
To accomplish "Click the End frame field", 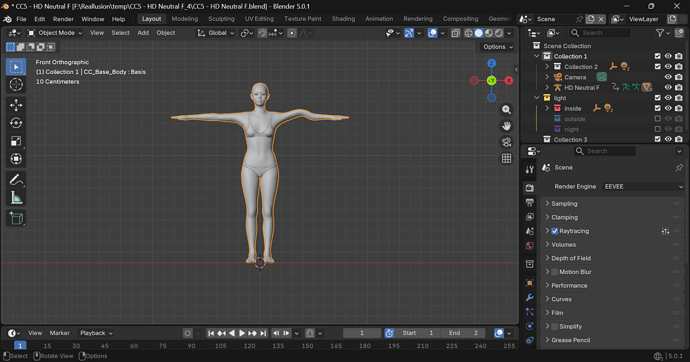I will pos(463,333).
